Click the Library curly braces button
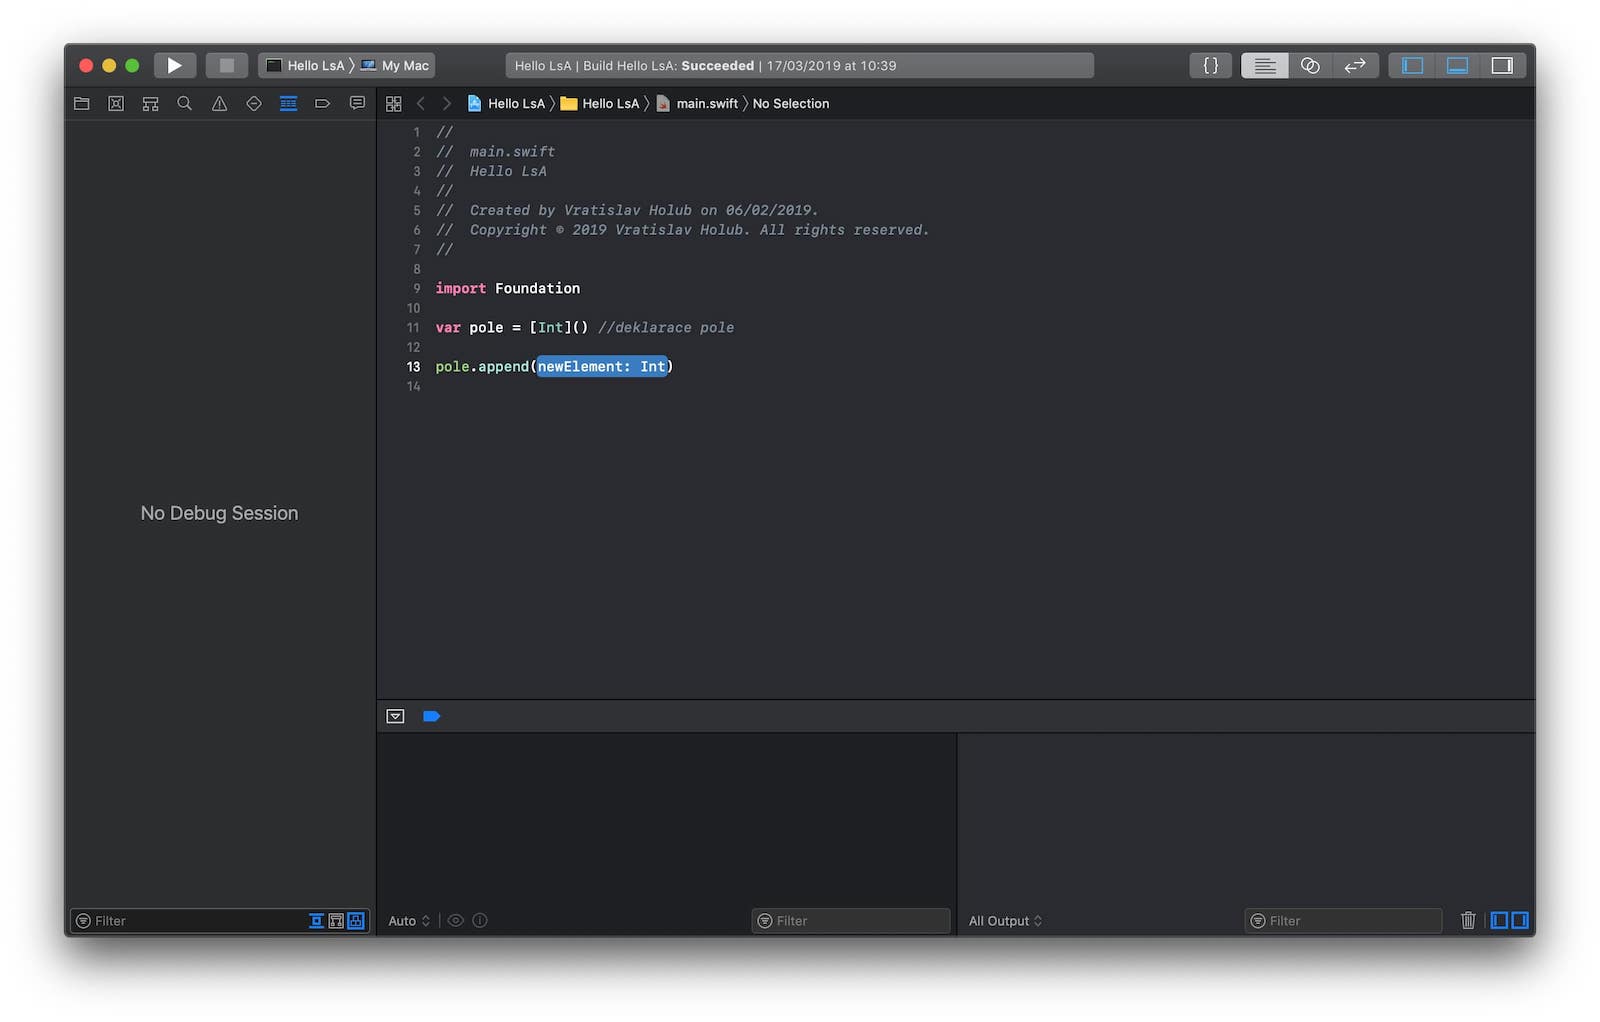Image resolution: width=1600 pixels, height=1022 pixels. [1210, 66]
